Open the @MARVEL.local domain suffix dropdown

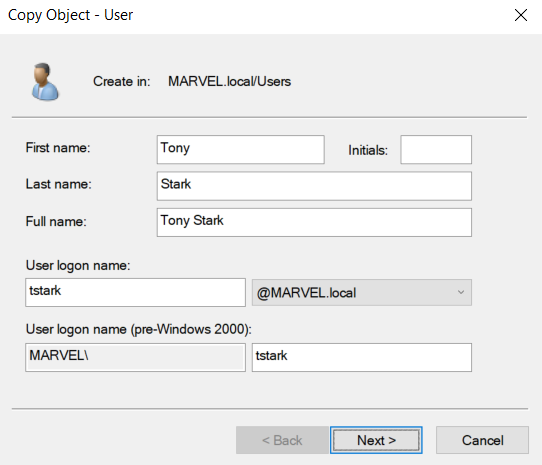pyautogui.click(x=362, y=292)
